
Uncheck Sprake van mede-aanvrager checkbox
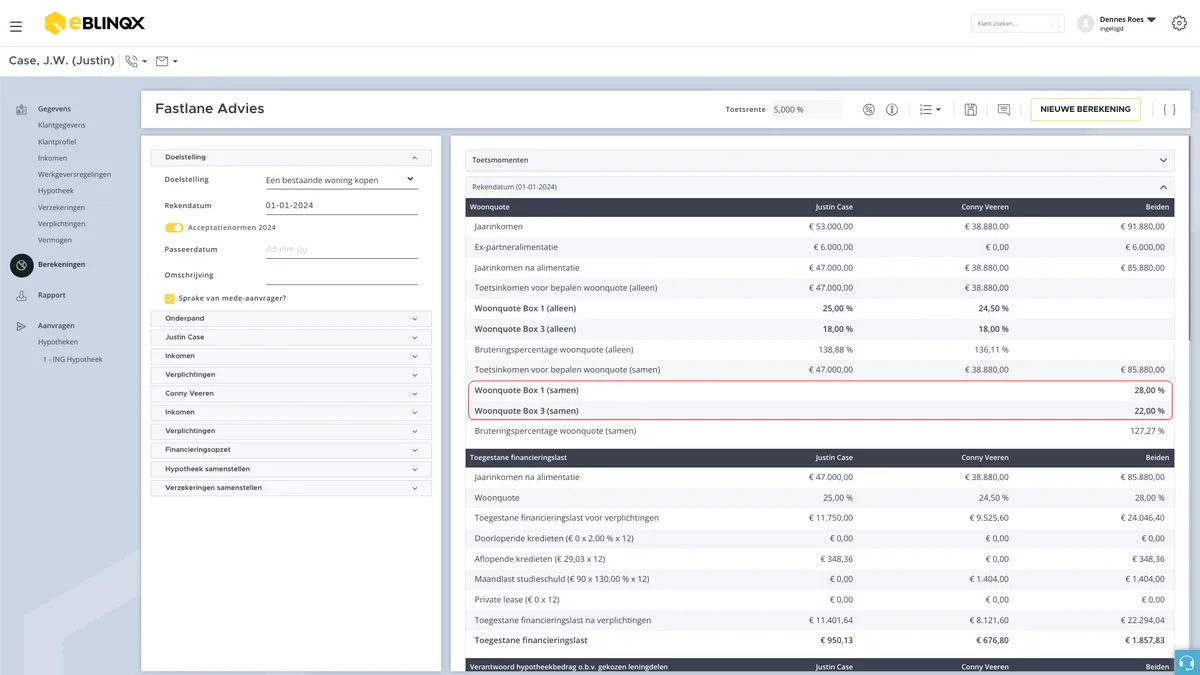[x=170, y=298]
